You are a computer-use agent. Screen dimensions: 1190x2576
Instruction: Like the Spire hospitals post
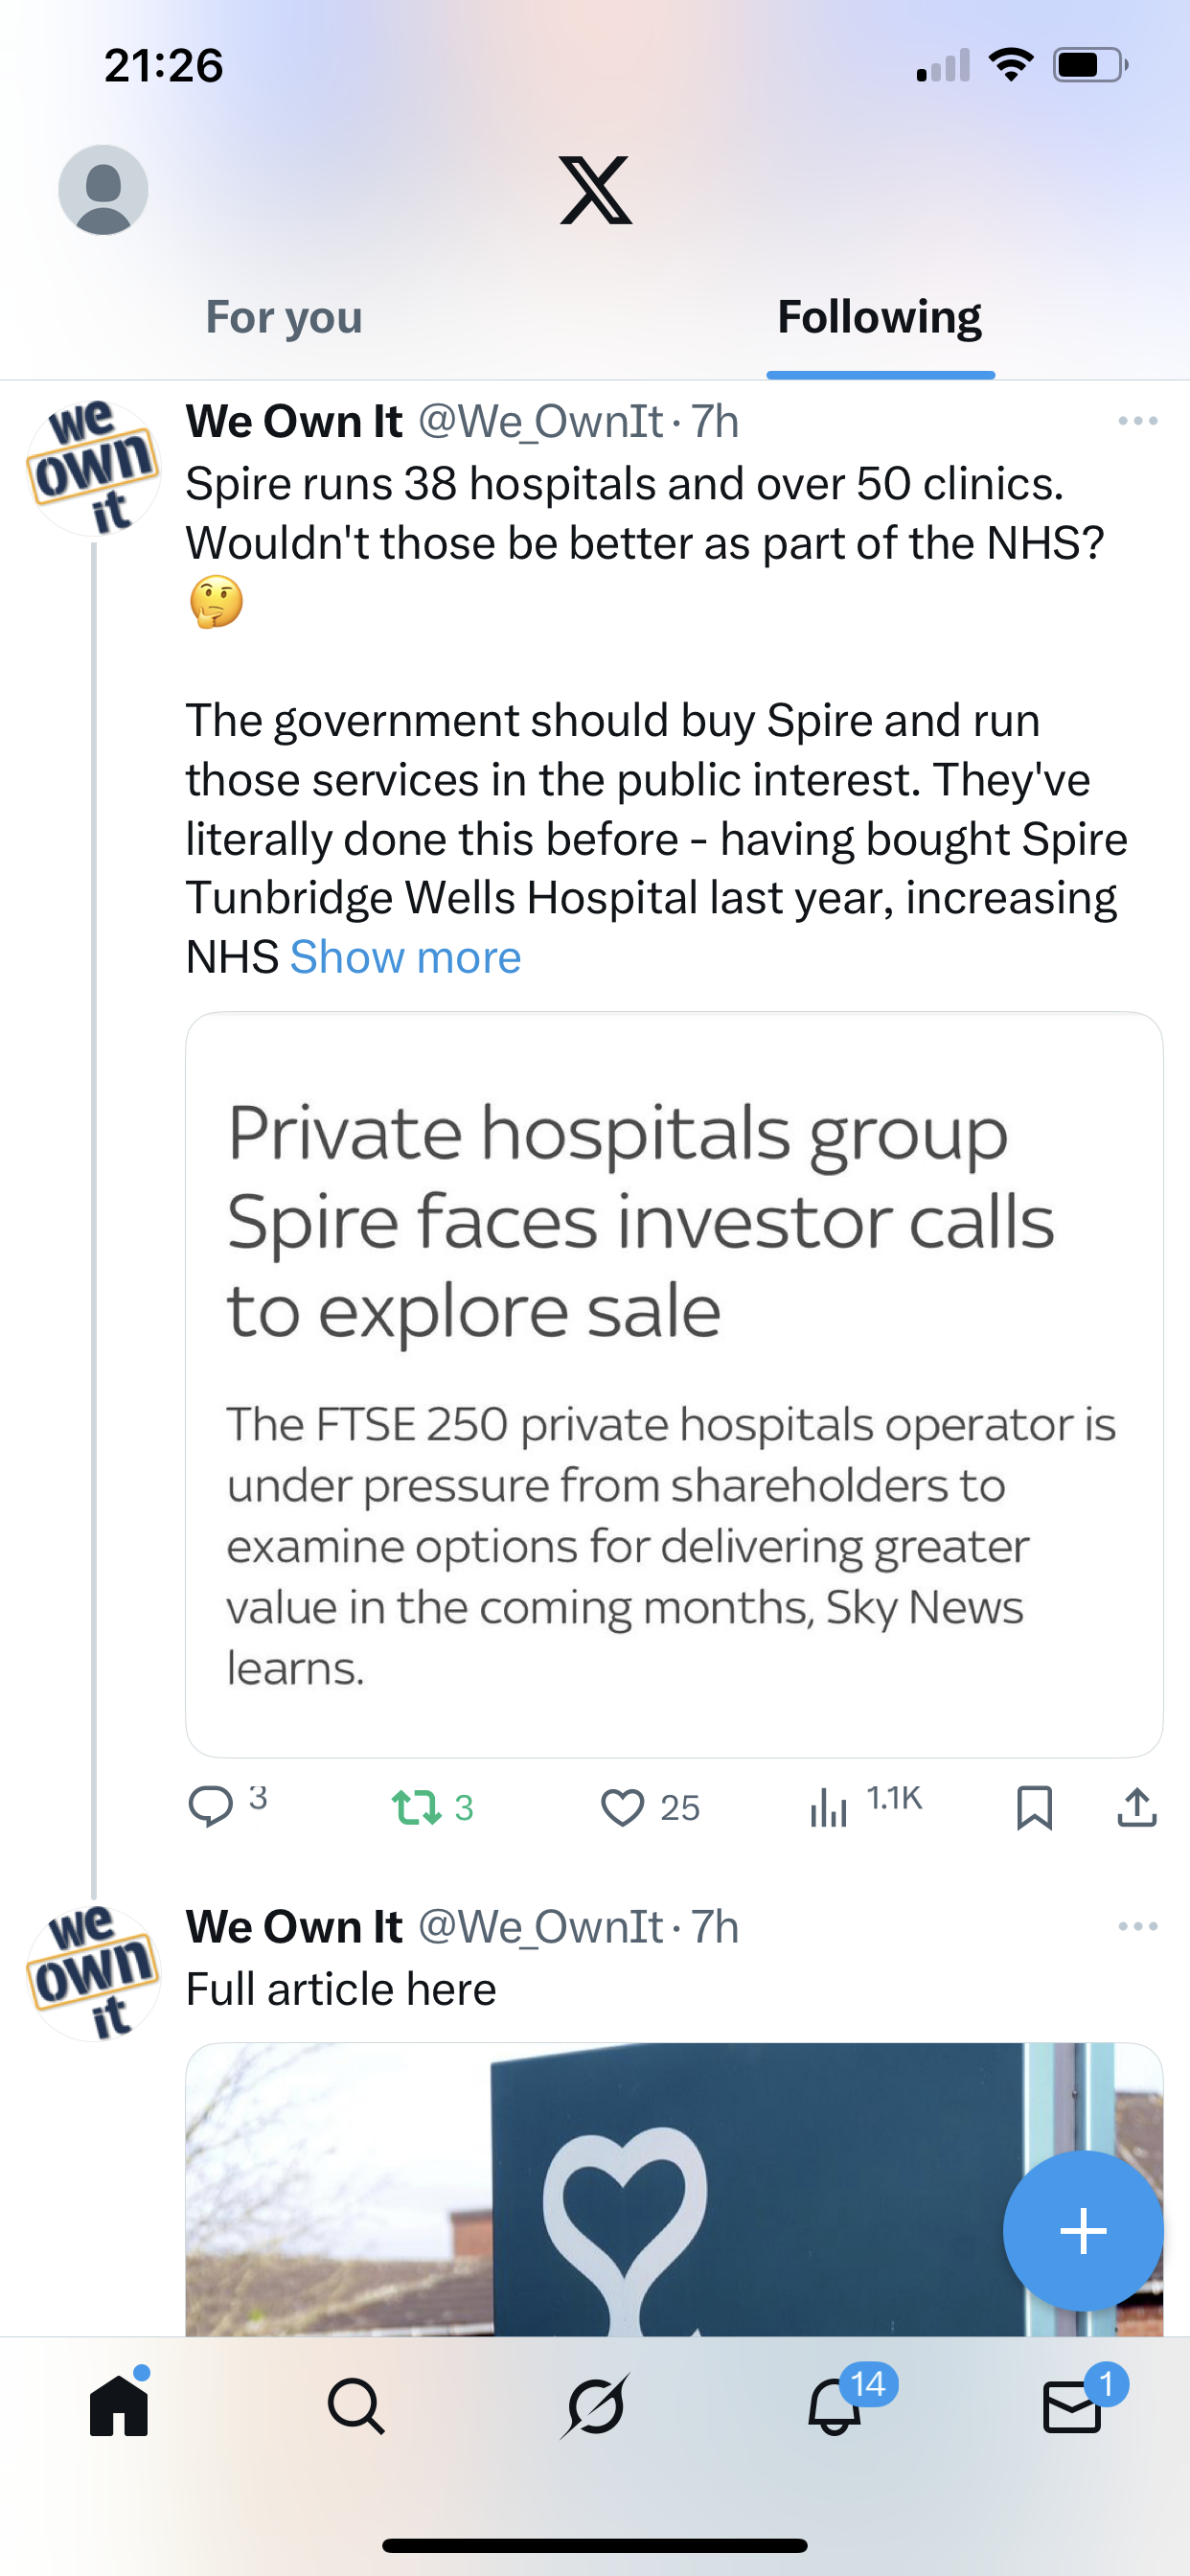pyautogui.click(x=622, y=1807)
